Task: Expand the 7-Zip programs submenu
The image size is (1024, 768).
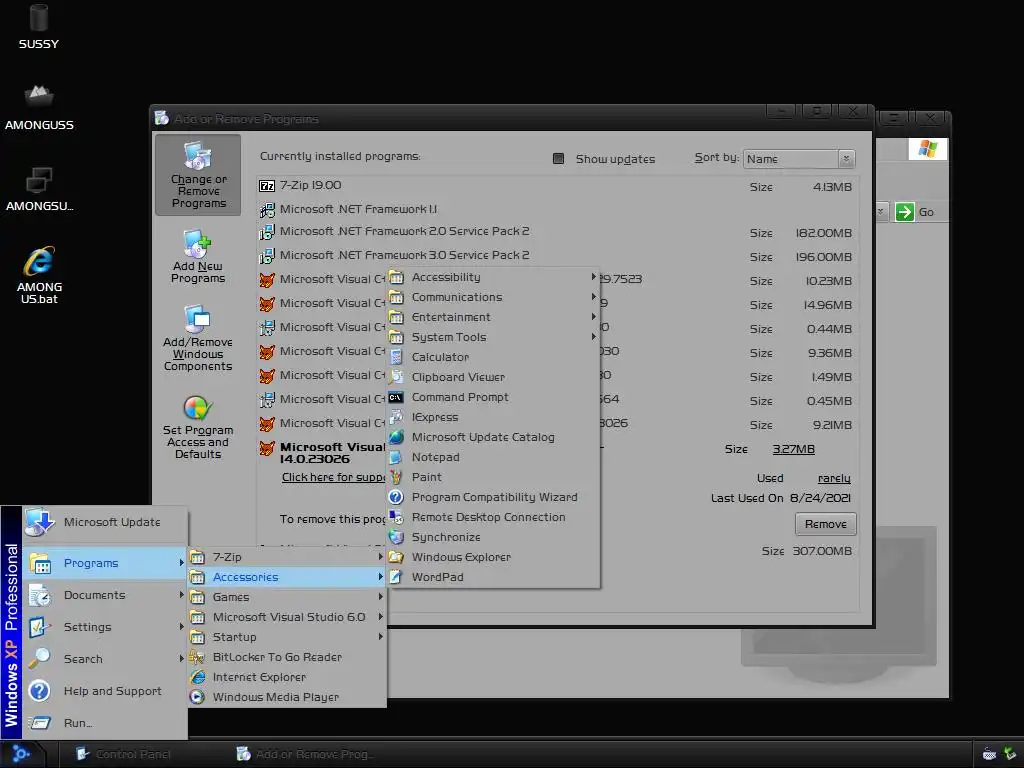Action: [287, 557]
